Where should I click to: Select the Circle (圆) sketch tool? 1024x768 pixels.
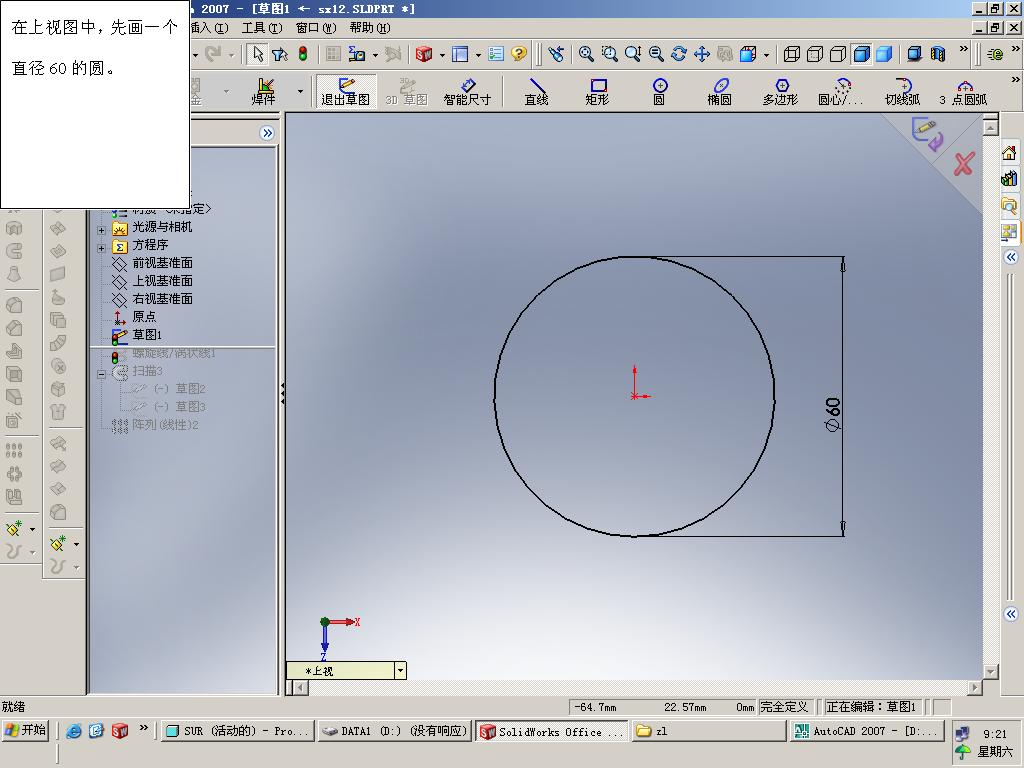659,91
